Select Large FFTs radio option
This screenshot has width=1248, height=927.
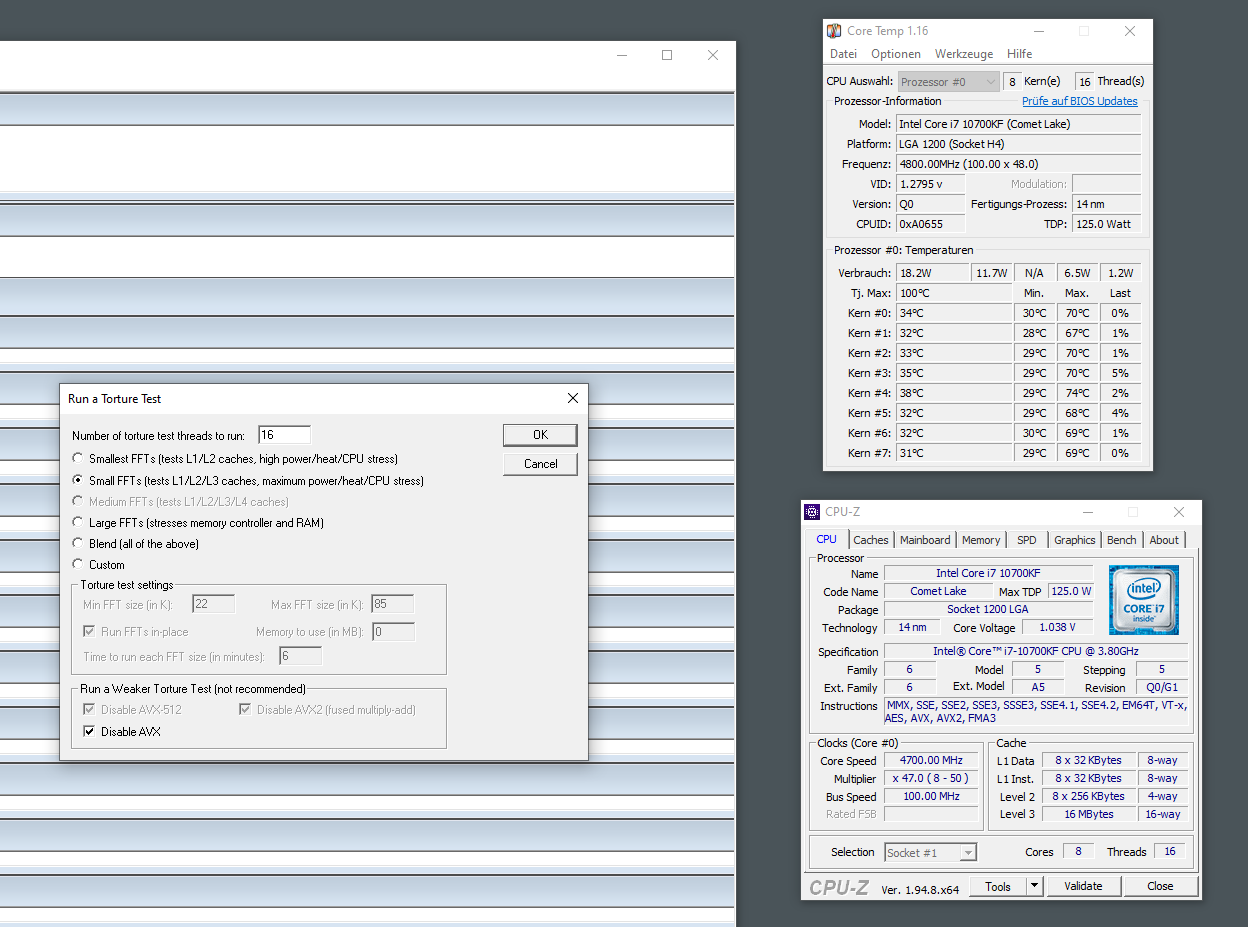[x=78, y=523]
